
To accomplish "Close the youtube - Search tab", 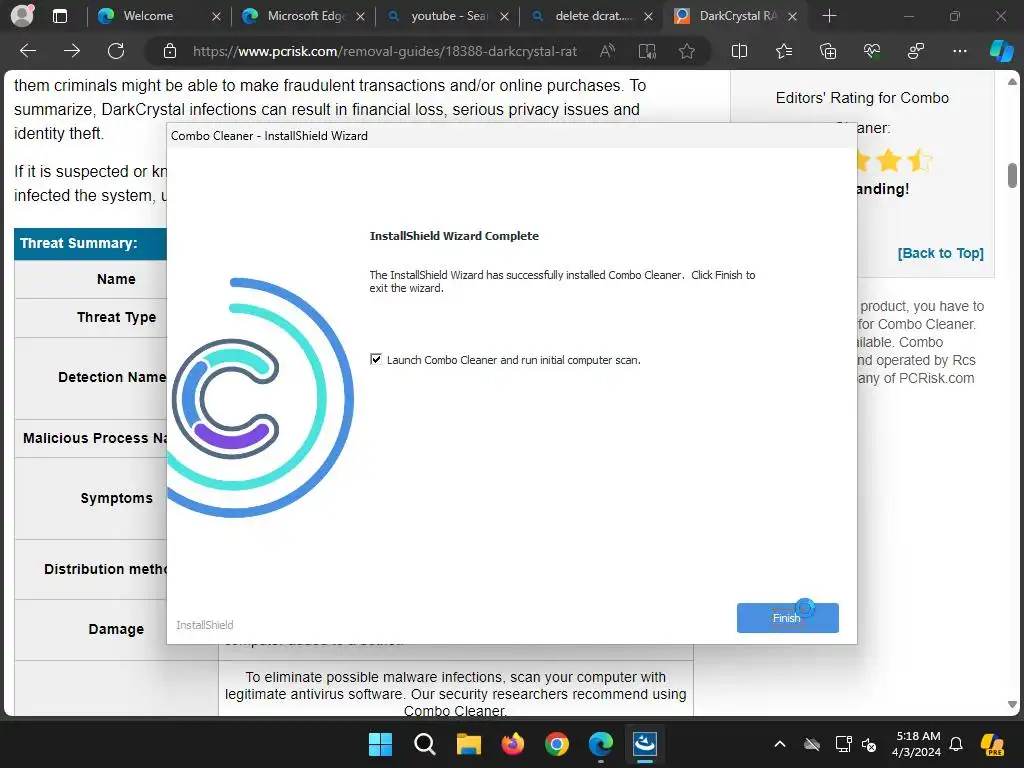I will pyautogui.click(x=504, y=16).
